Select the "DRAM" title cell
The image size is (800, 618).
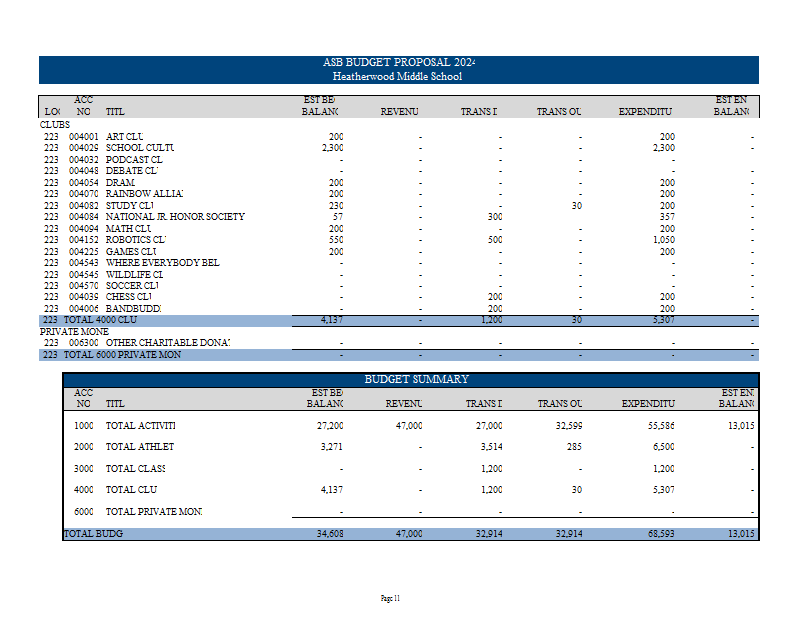point(120,182)
